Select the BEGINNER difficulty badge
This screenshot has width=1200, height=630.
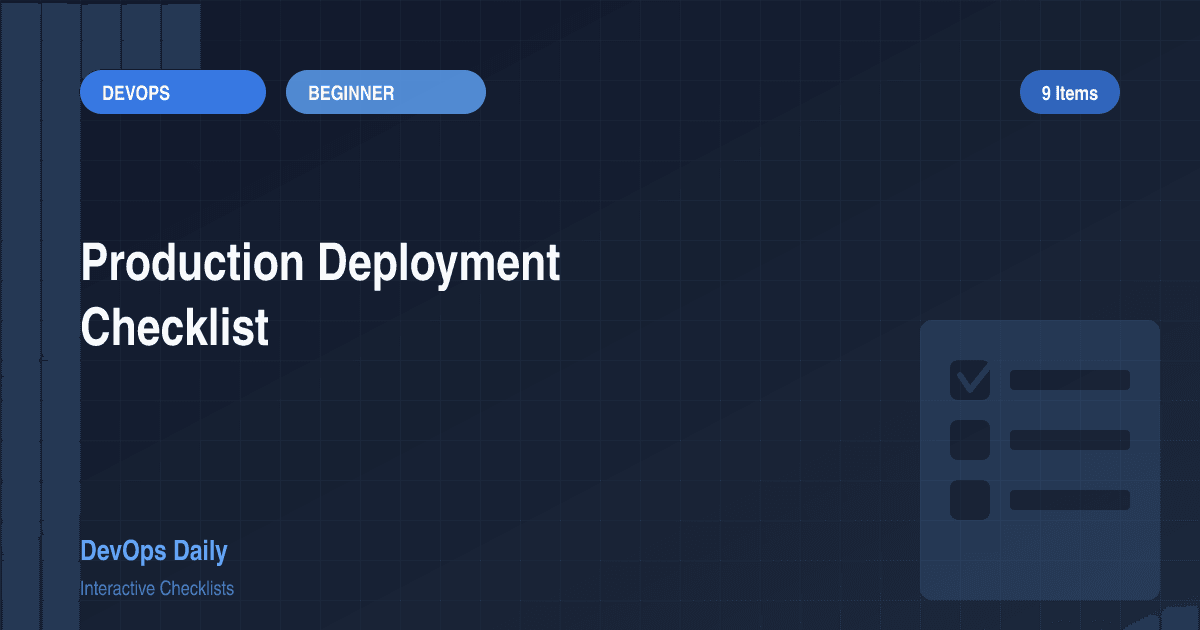coord(385,91)
